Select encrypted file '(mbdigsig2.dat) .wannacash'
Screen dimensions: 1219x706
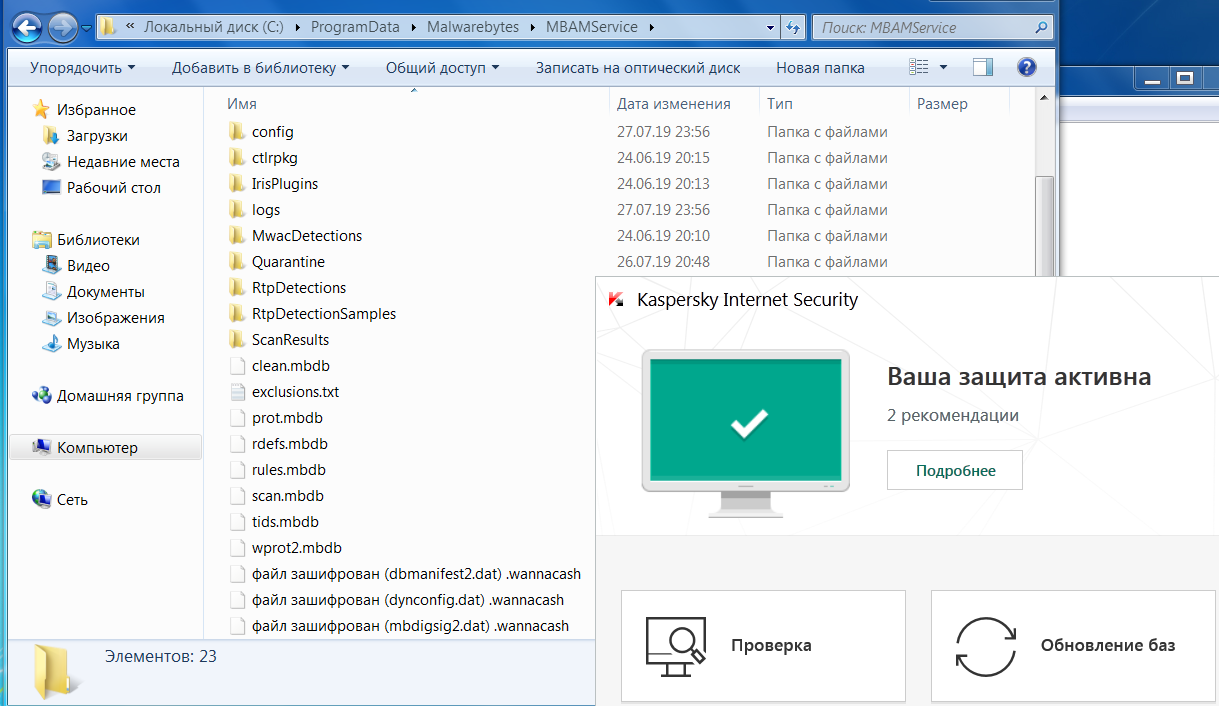pyautogui.click(x=410, y=626)
